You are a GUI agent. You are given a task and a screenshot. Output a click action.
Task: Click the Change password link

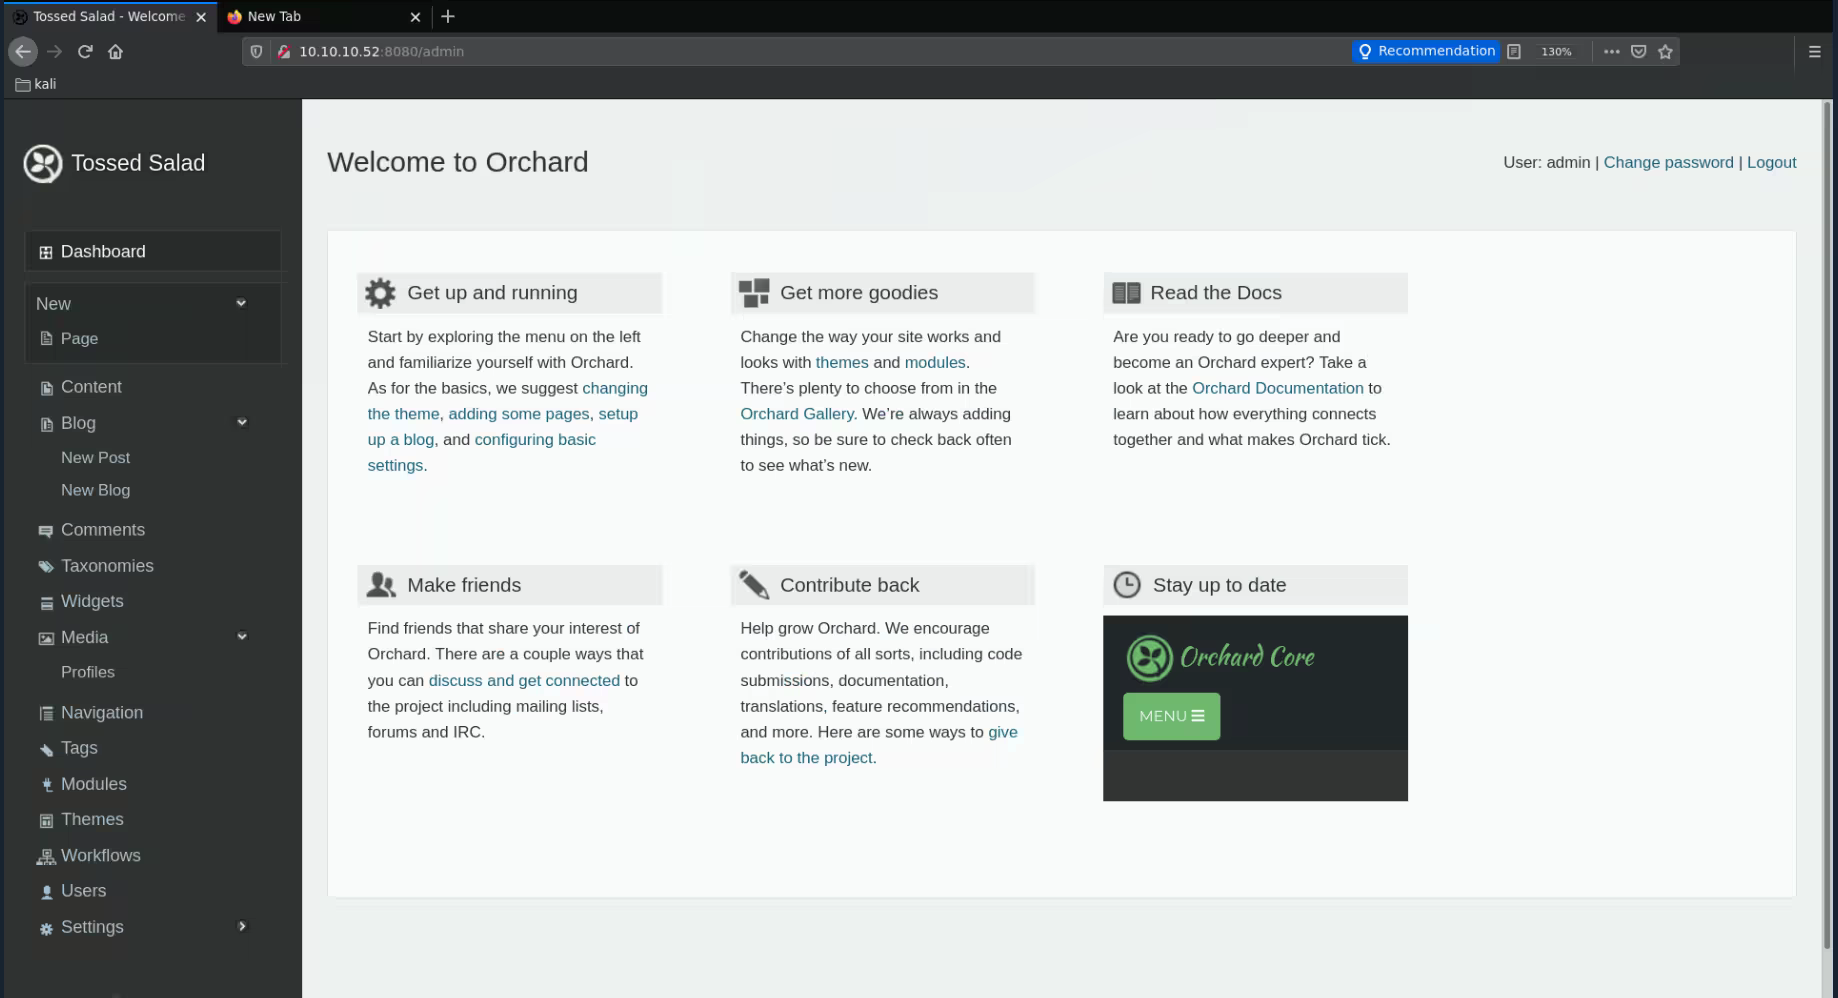click(x=1668, y=162)
